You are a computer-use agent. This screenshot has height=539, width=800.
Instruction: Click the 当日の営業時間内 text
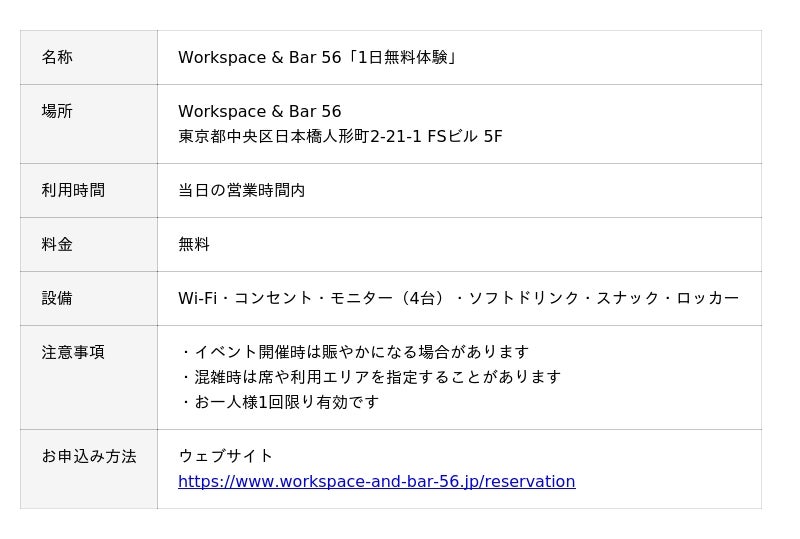click(x=242, y=191)
